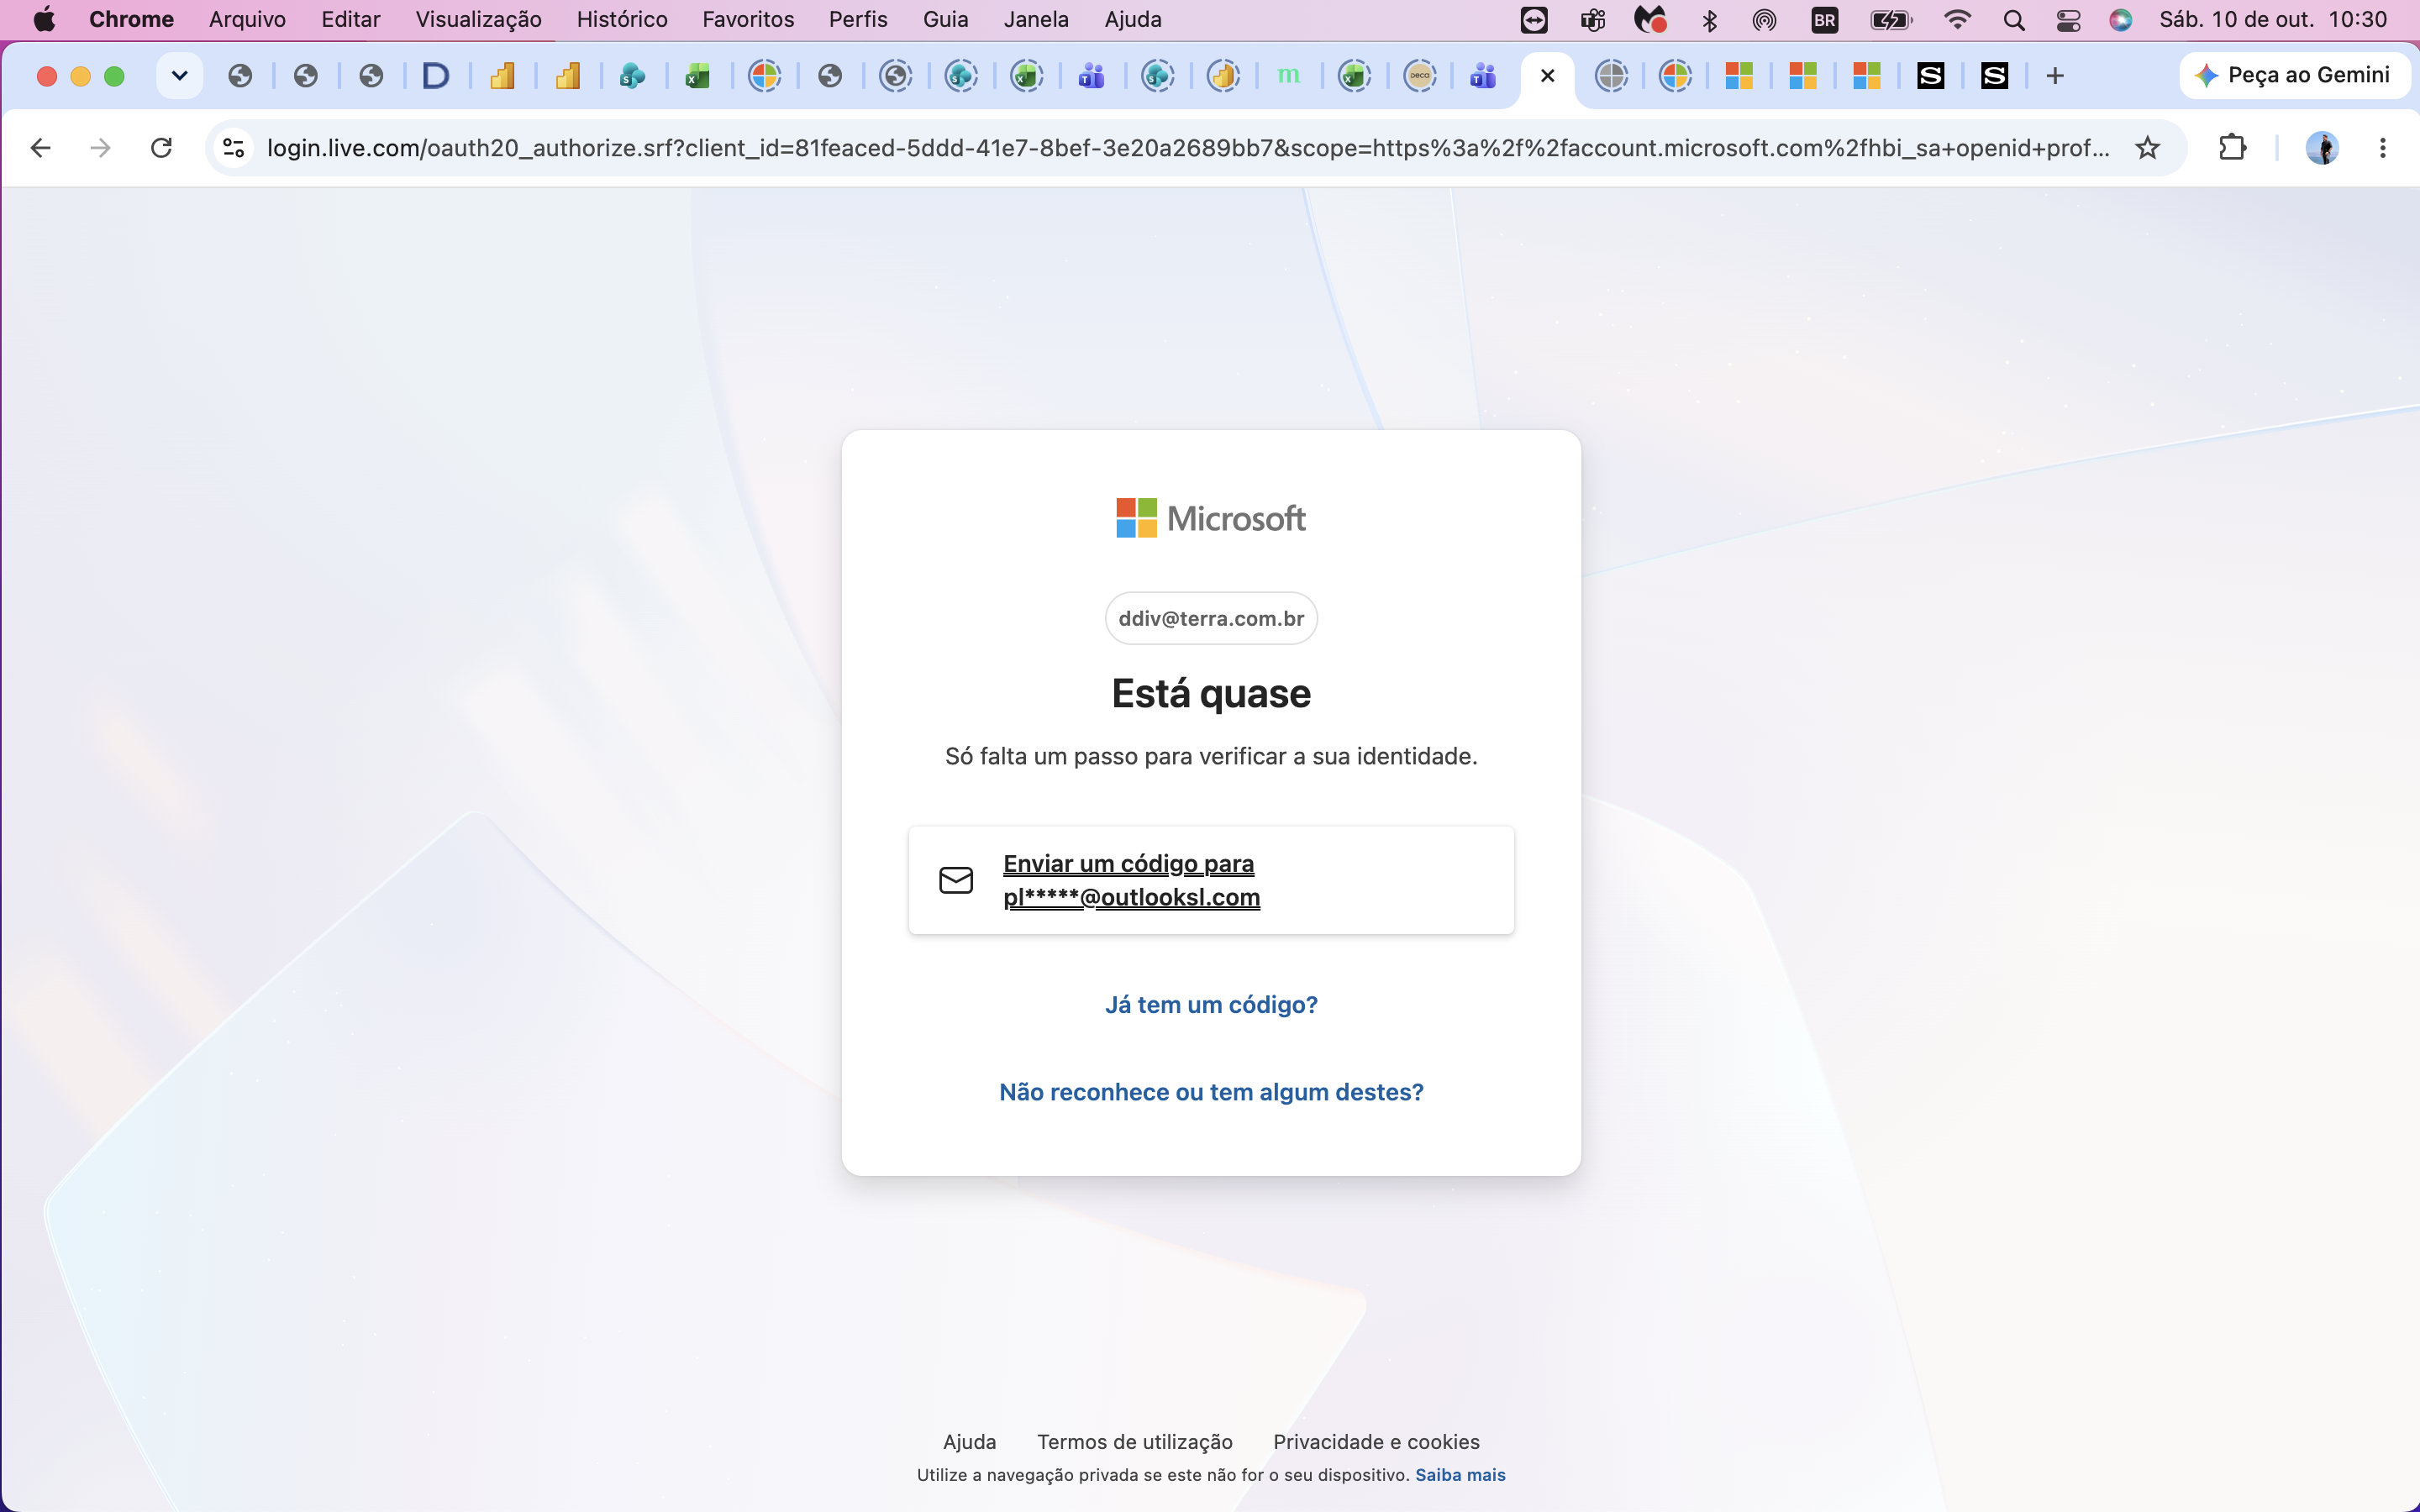The height and width of the screenshot is (1512, 2420).
Task: Click the Peça ao Gemini button
Action: (2293, 76)
